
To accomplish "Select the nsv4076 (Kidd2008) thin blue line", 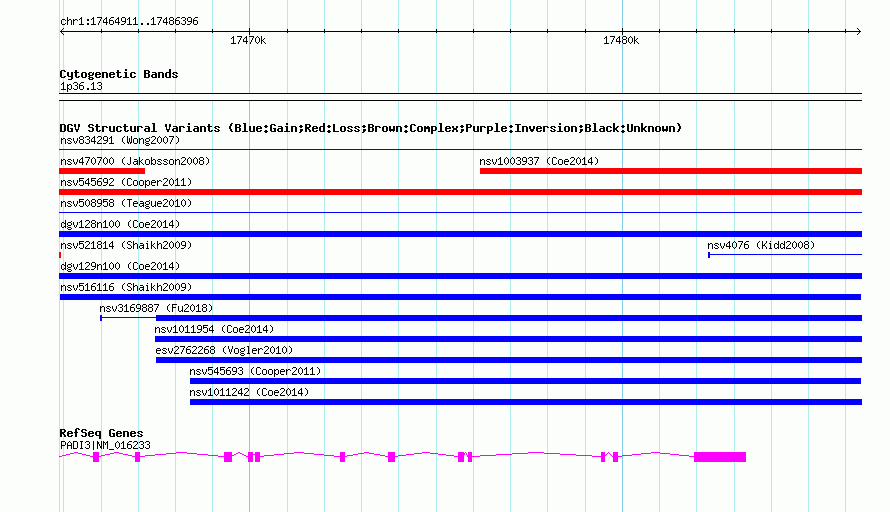I will tap(785, 255).
